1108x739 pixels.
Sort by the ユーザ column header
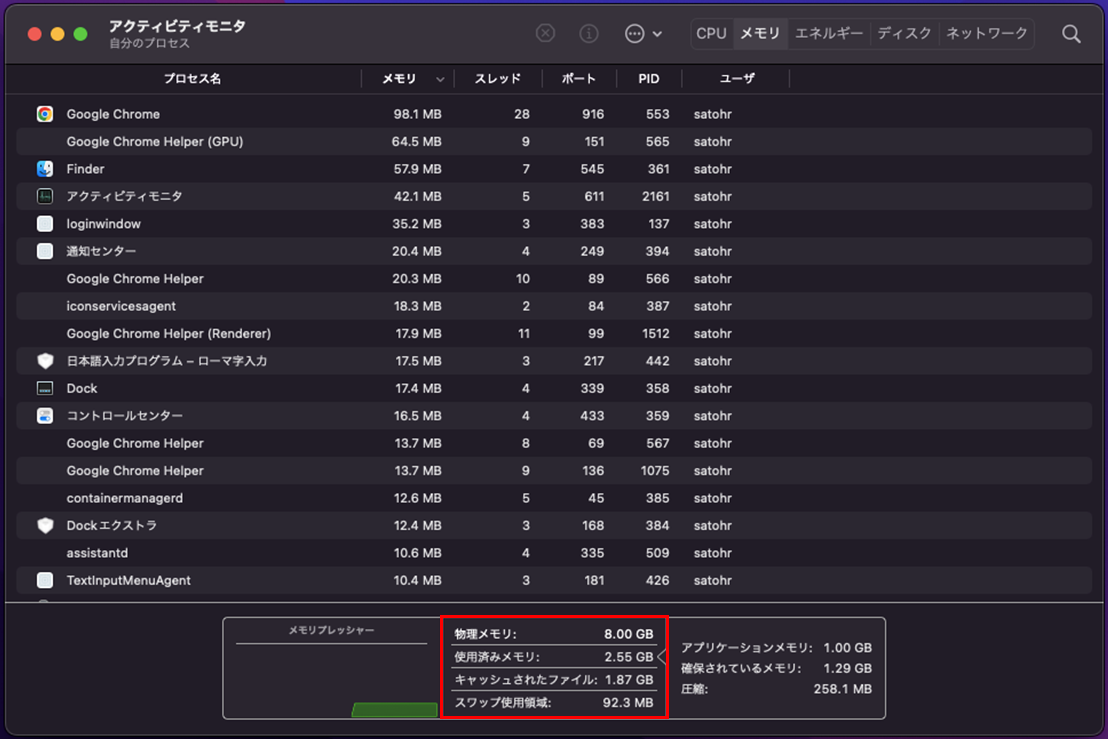(x=737, y=78)
